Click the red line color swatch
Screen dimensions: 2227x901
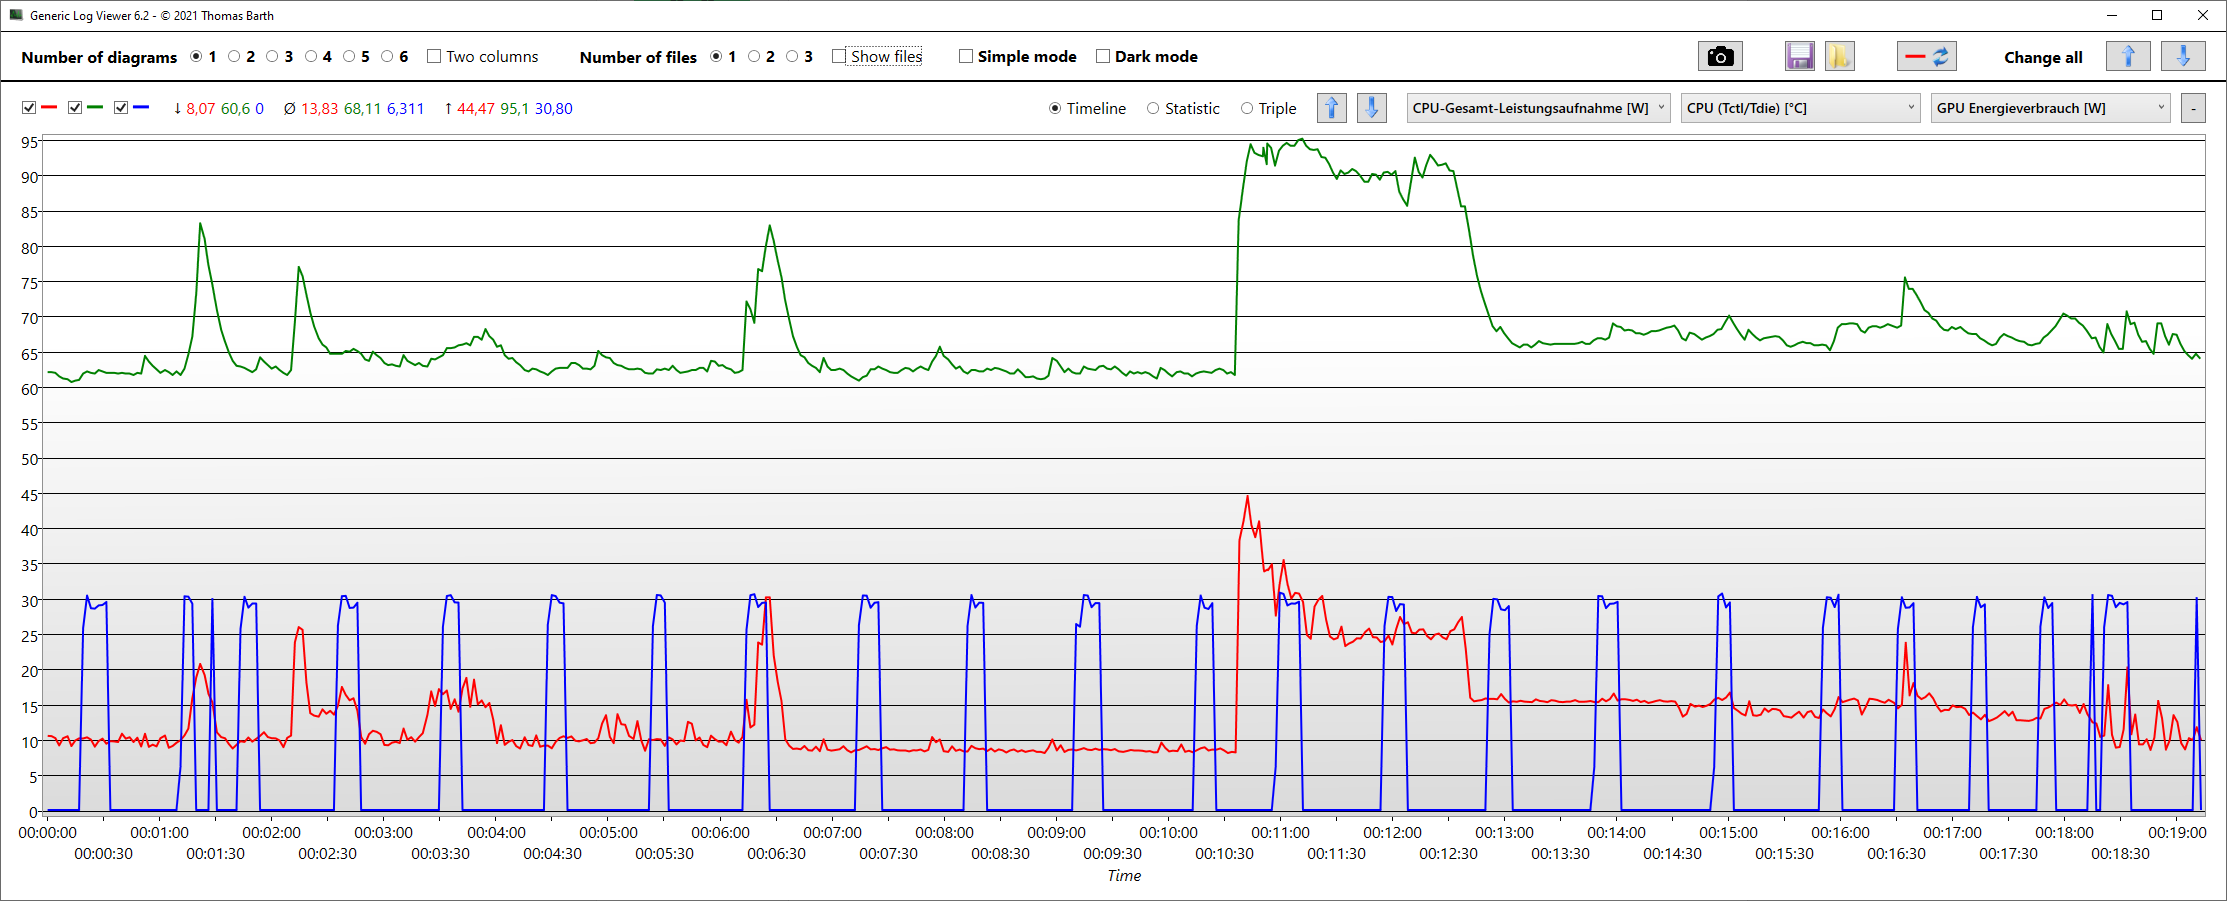pyautogui.click(x=49, y=107)
